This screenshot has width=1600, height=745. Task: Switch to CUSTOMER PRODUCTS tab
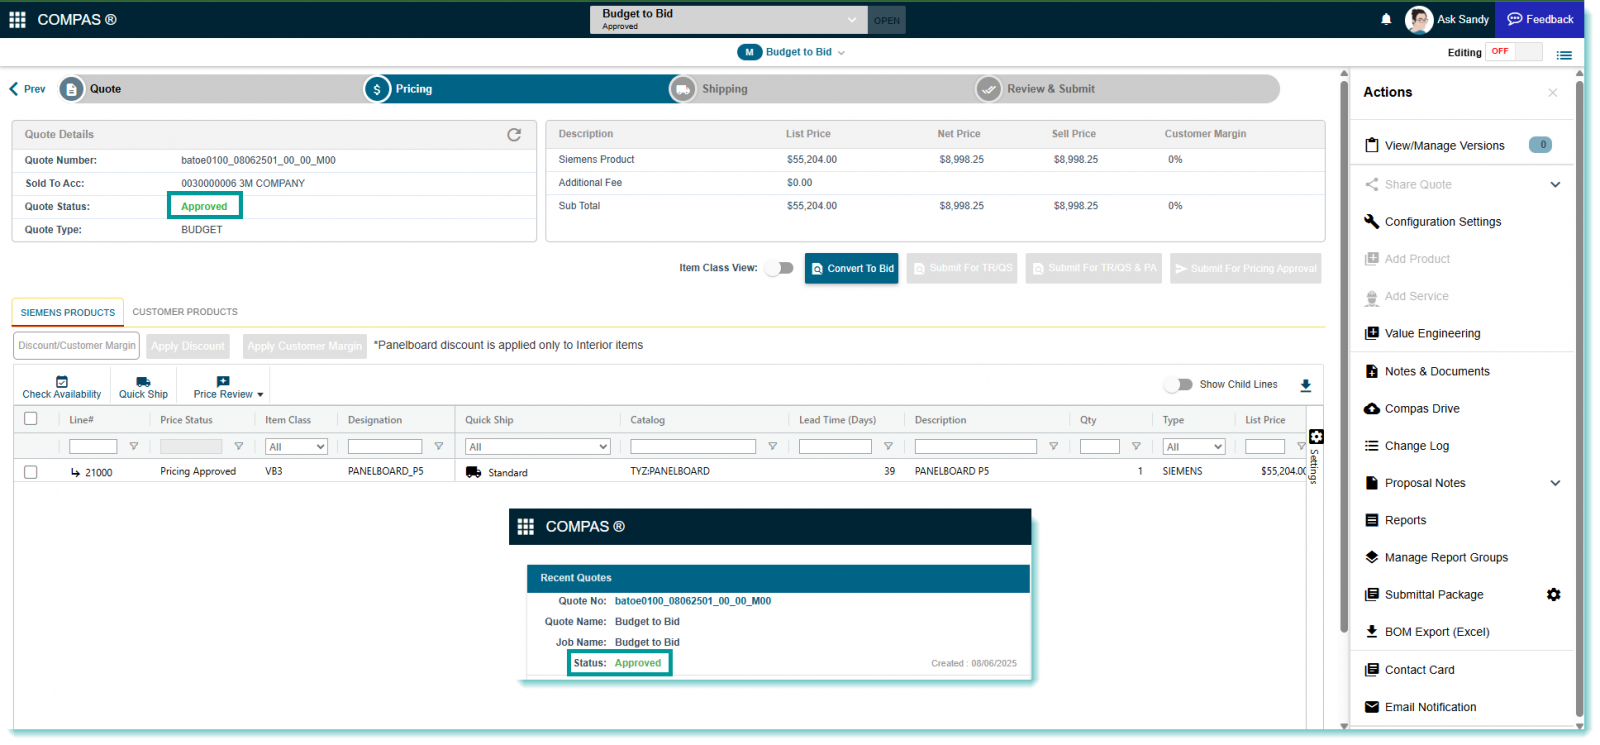pos(185,312)
